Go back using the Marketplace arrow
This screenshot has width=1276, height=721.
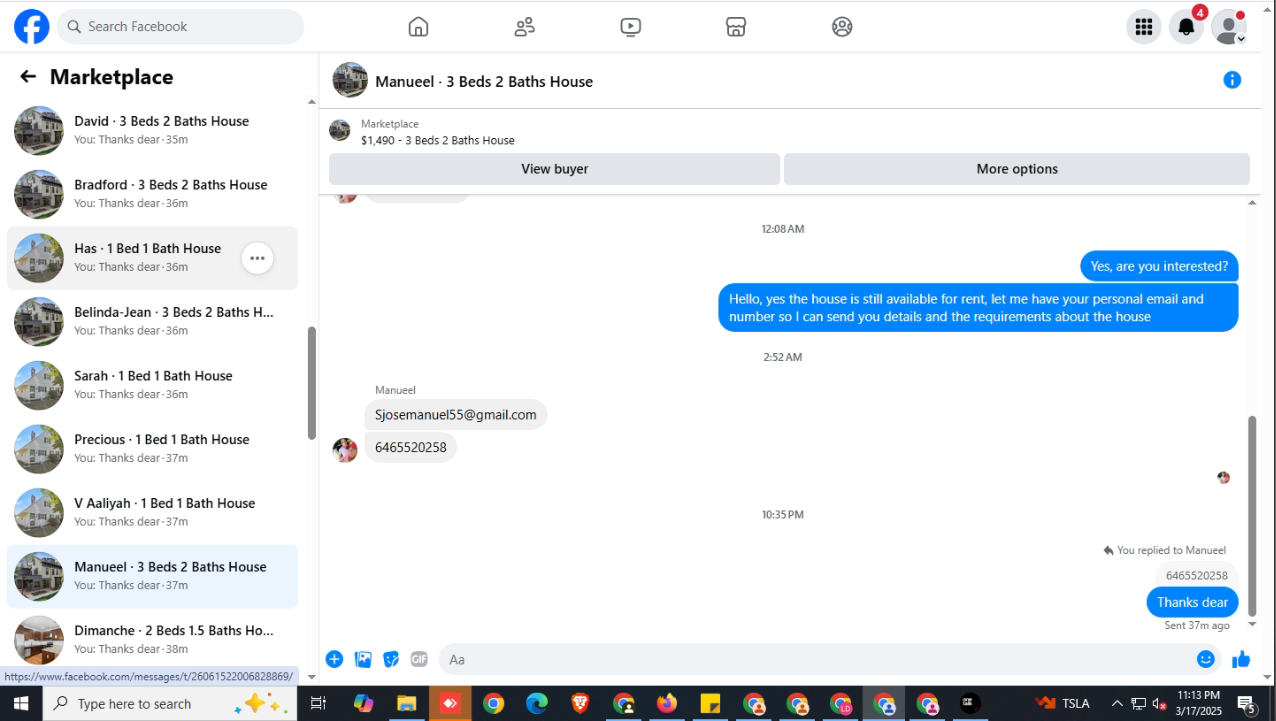28,77
